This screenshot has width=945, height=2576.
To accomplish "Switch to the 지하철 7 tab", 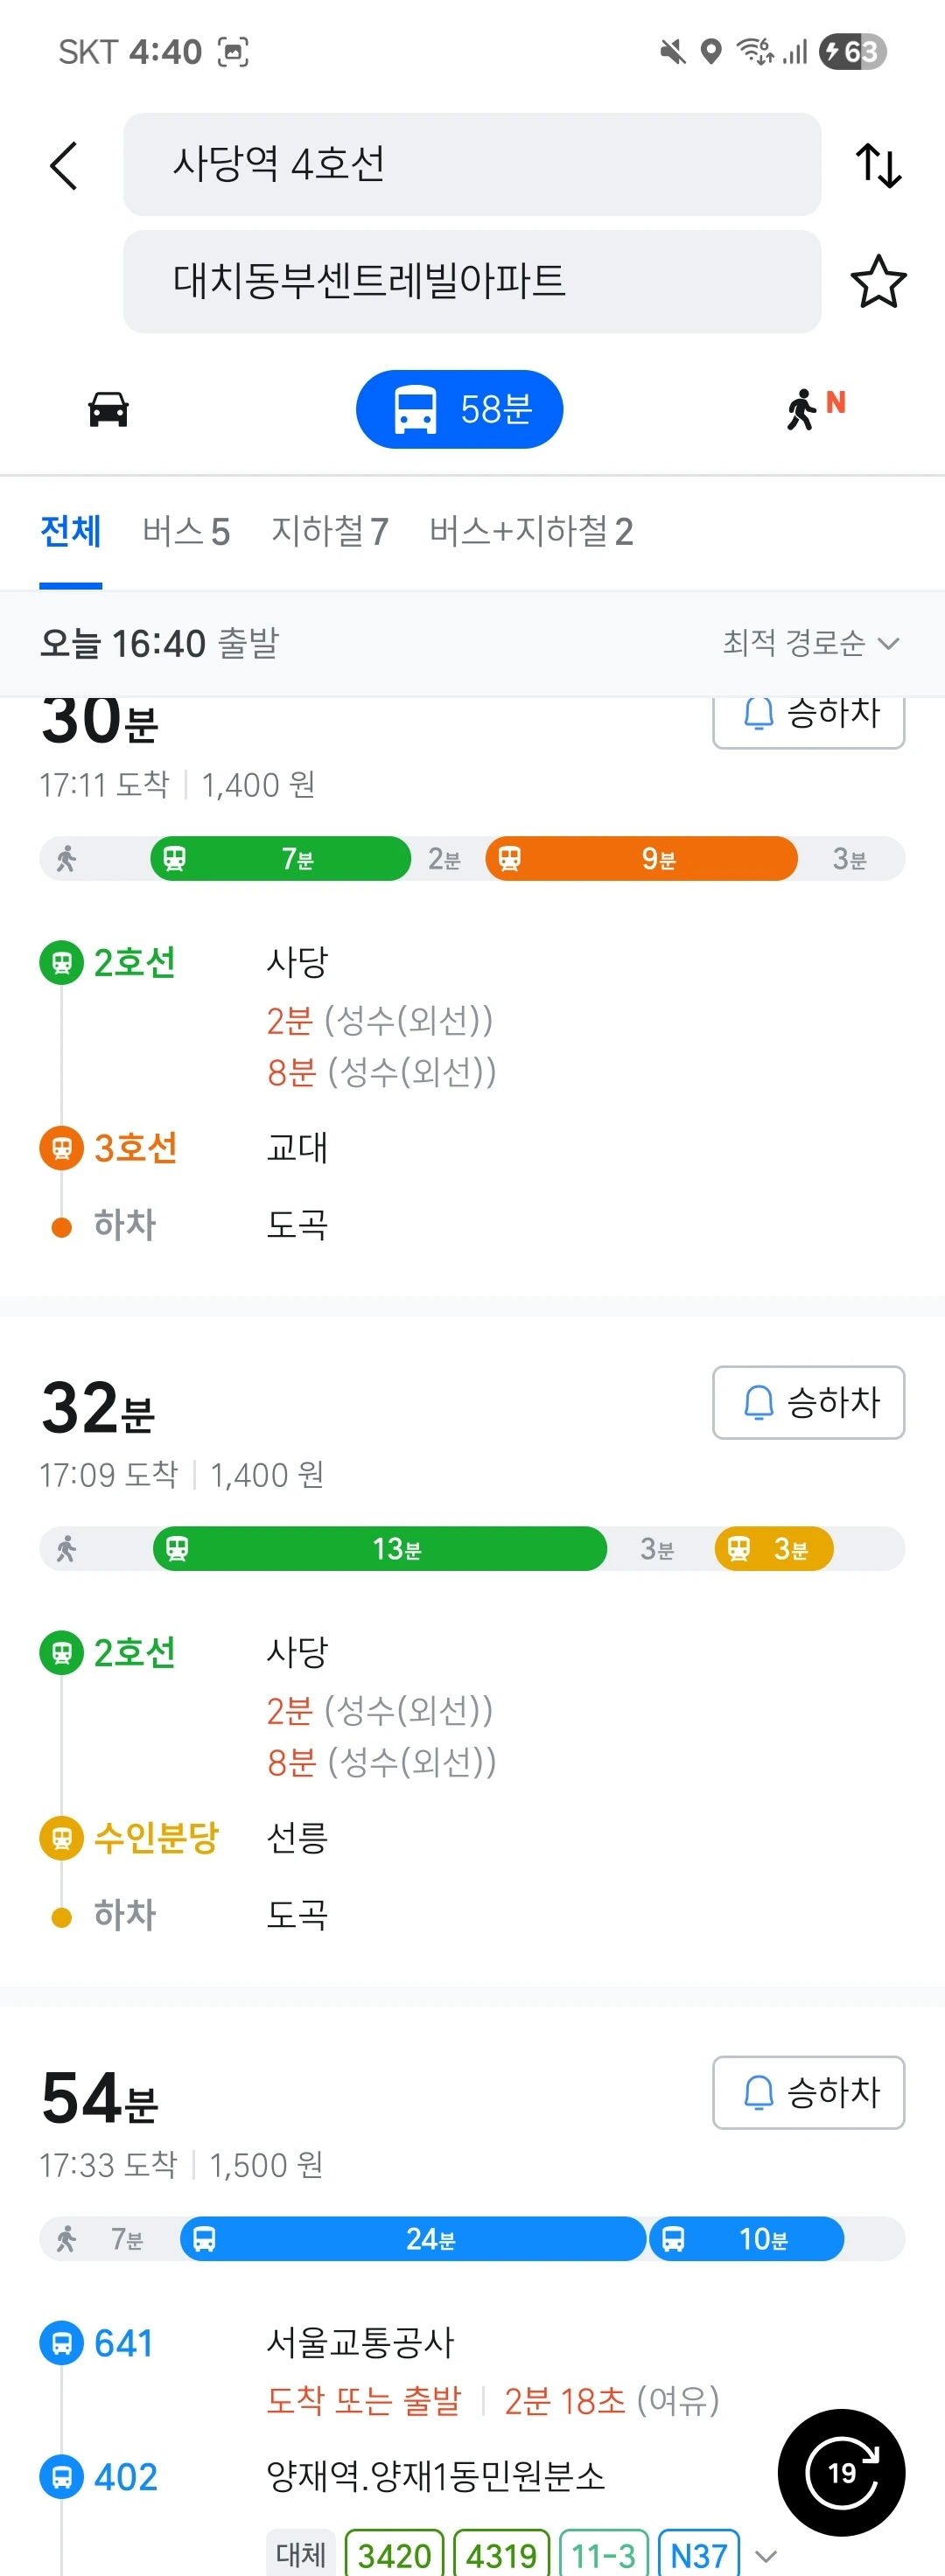I will [330, 532].
